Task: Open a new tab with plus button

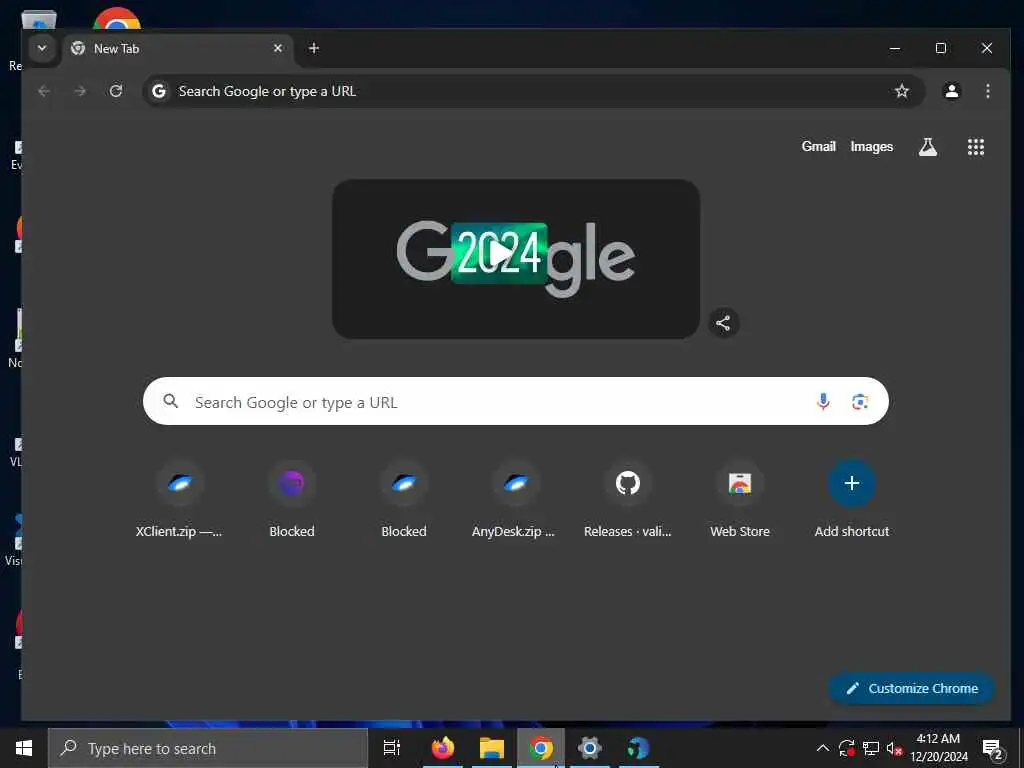Action: 313,48
